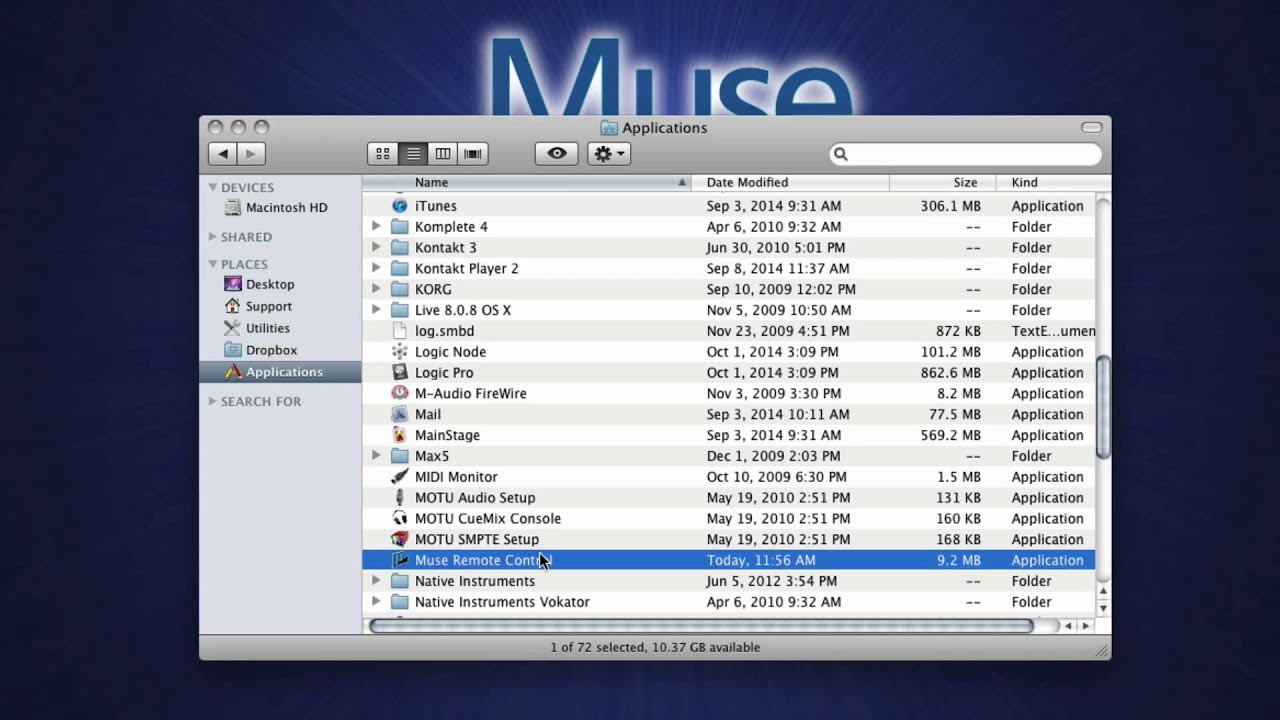
Task: Click the iTunes application icon
Action: (x=400, y=206)
